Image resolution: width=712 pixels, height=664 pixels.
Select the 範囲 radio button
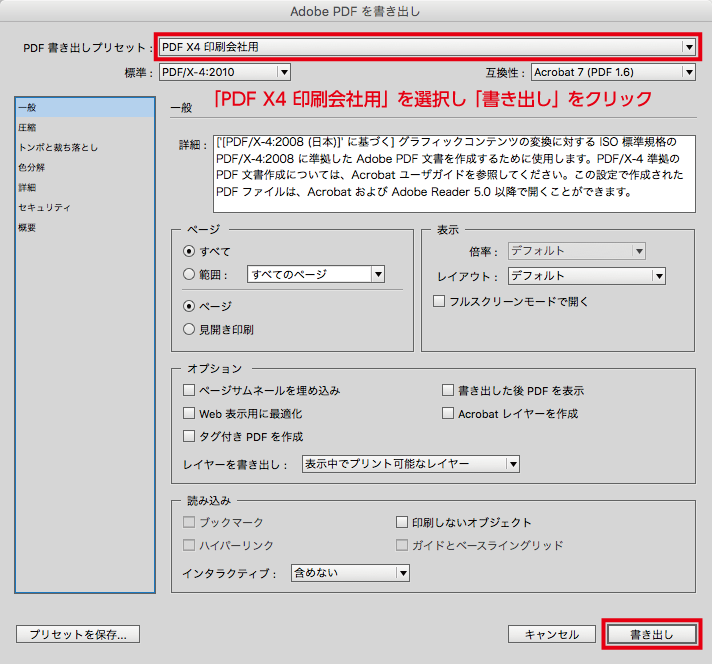click(189, 274)
